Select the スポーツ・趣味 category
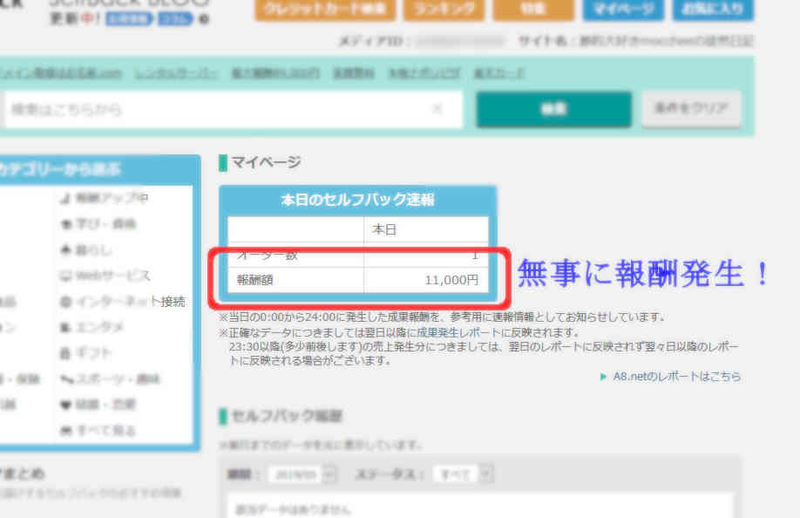This screenshot has width=800, height=518. coord(110,379)
